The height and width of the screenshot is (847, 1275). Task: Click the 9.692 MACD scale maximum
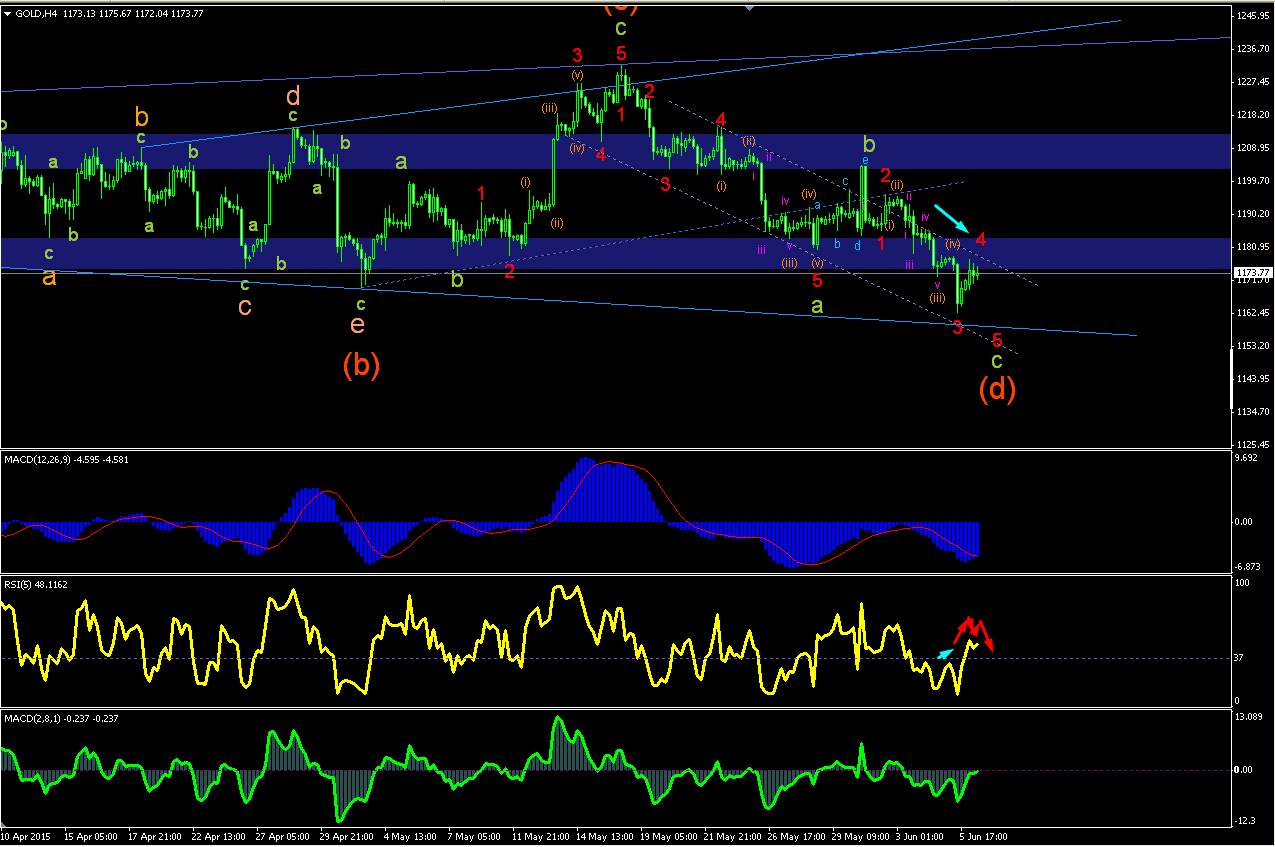tap(1247, 458)
